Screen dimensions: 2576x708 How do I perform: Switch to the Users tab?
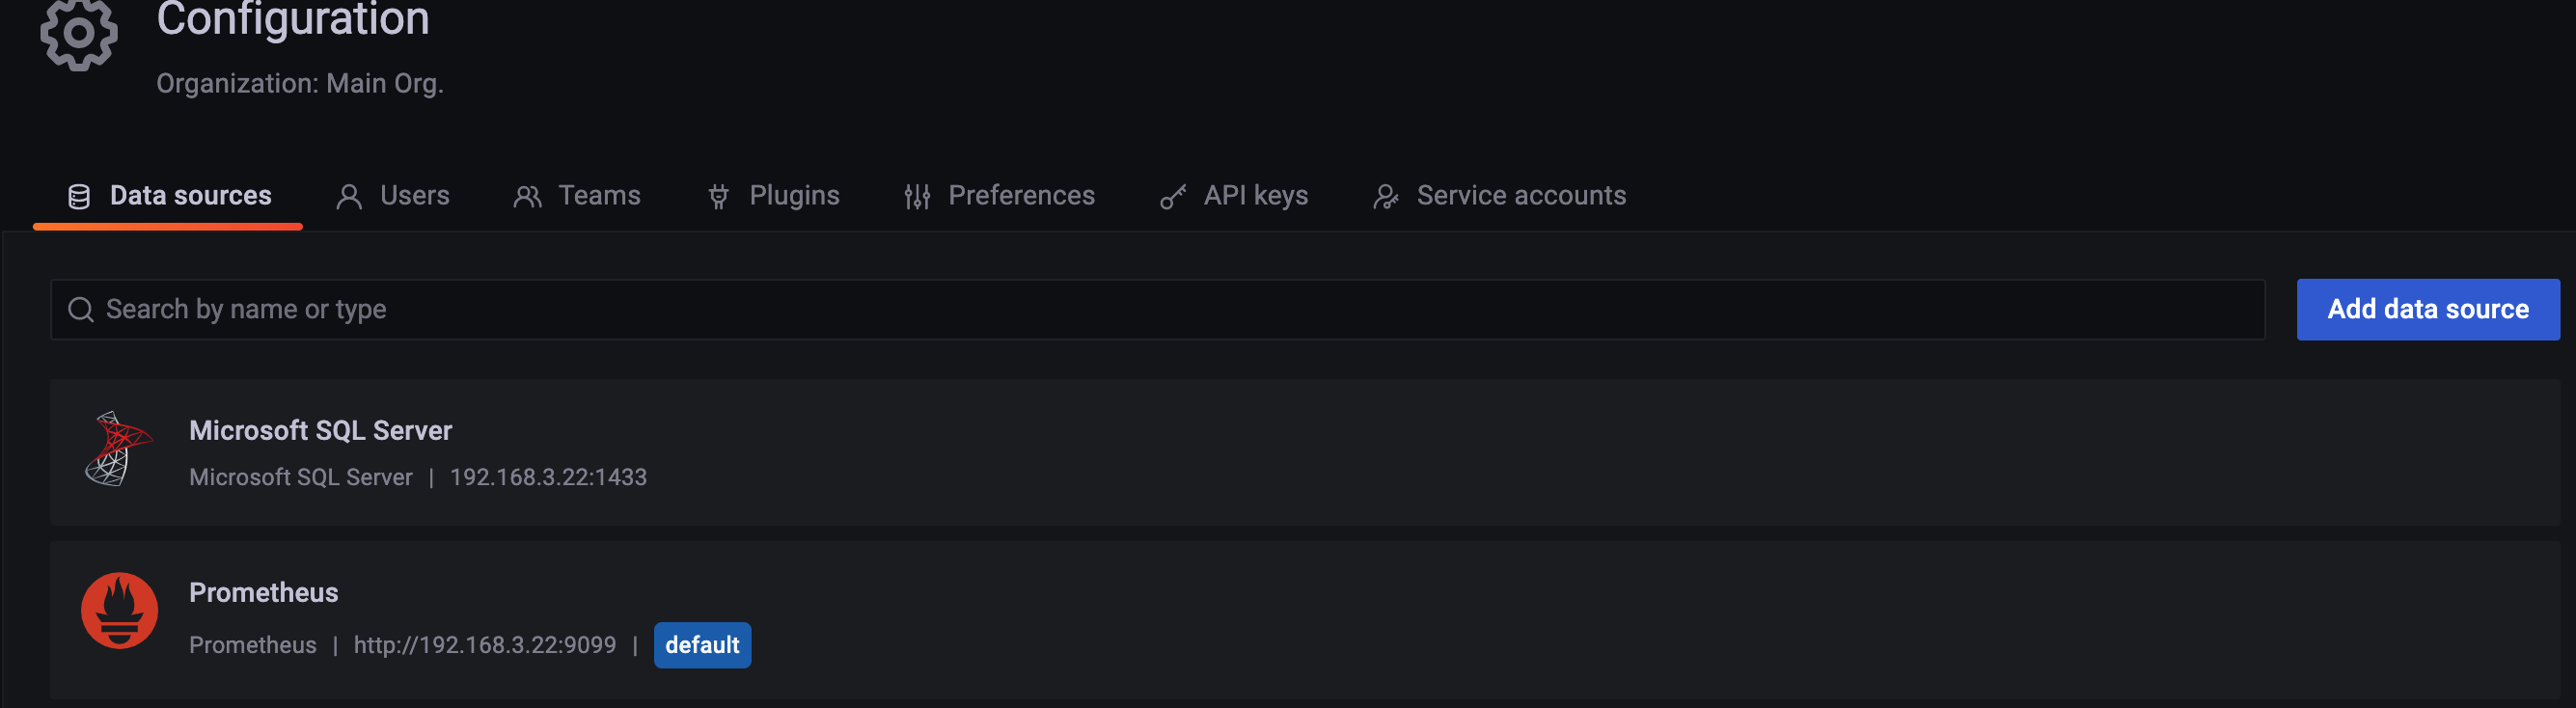(414, 195)
